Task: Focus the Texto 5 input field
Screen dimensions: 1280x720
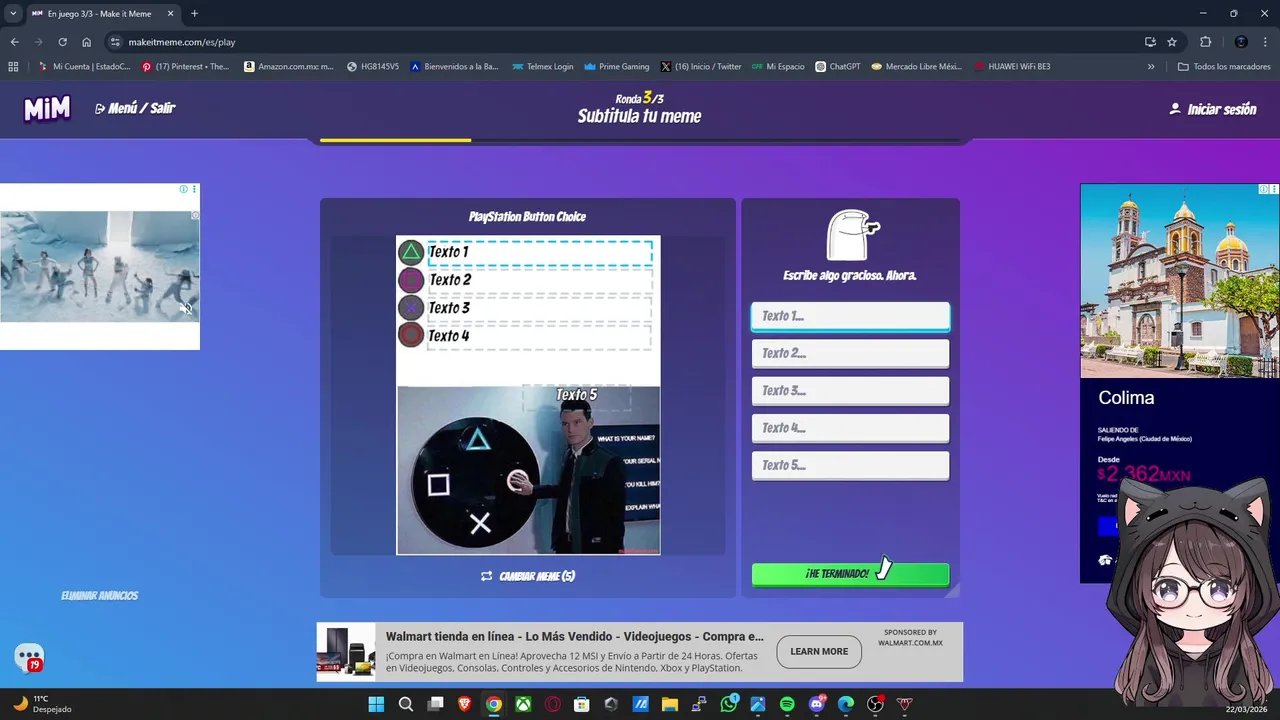Action: tap(850, 465)
